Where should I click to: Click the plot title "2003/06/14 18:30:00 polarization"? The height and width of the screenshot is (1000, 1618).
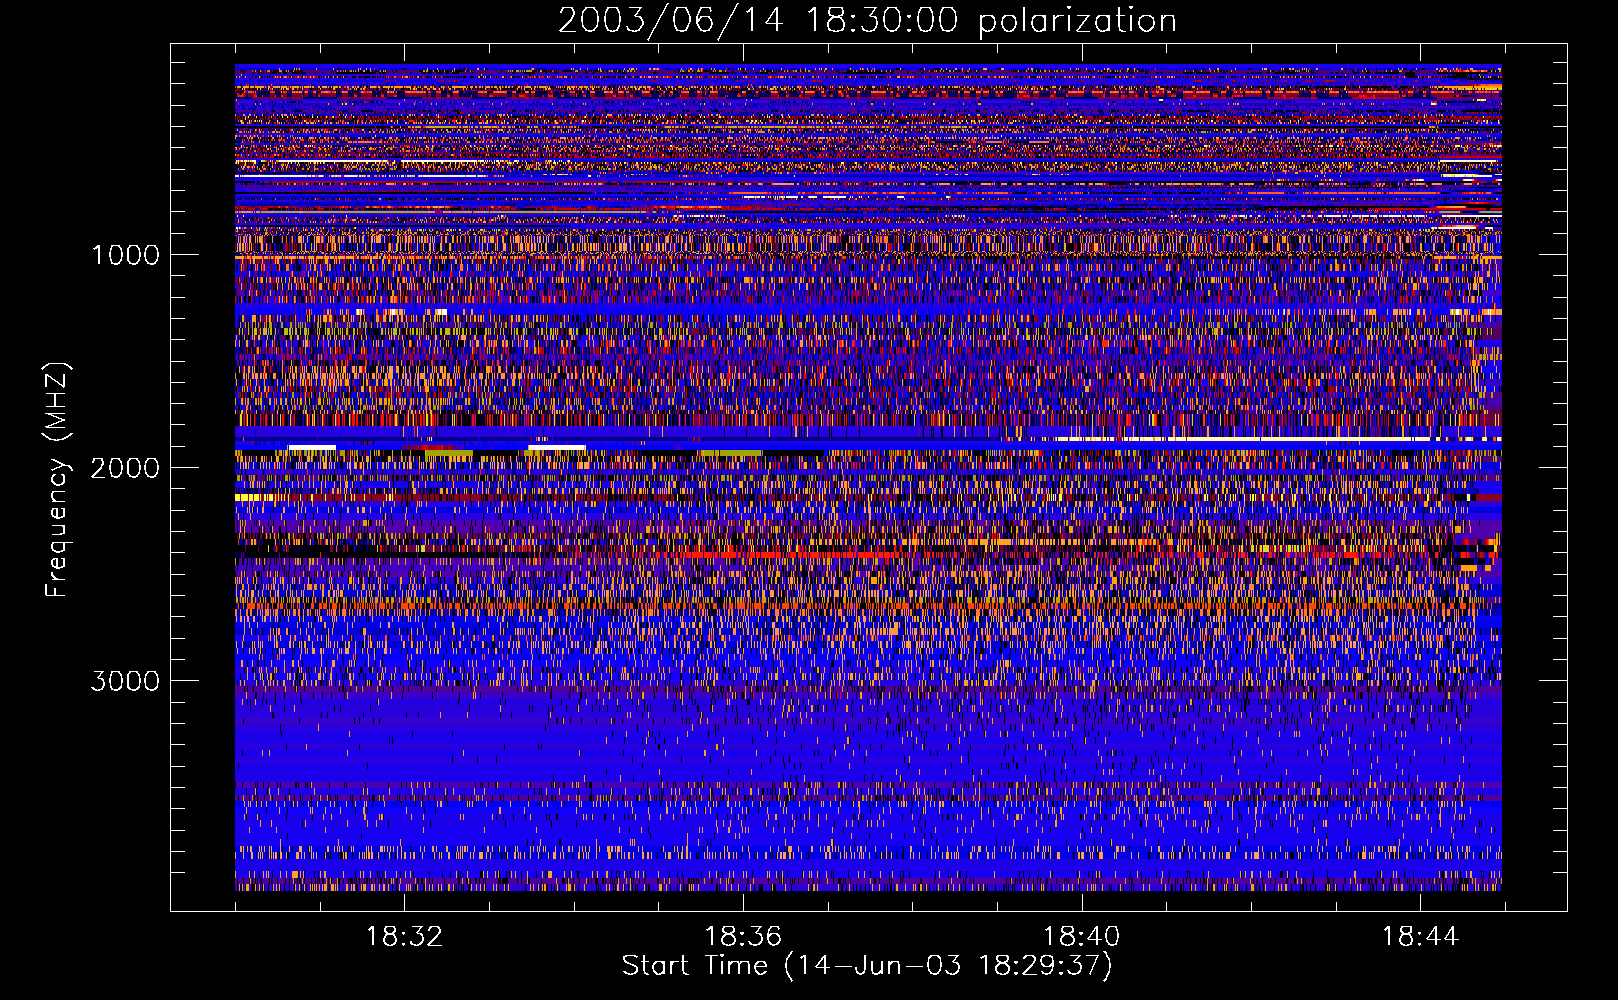[x=867, y=21]
